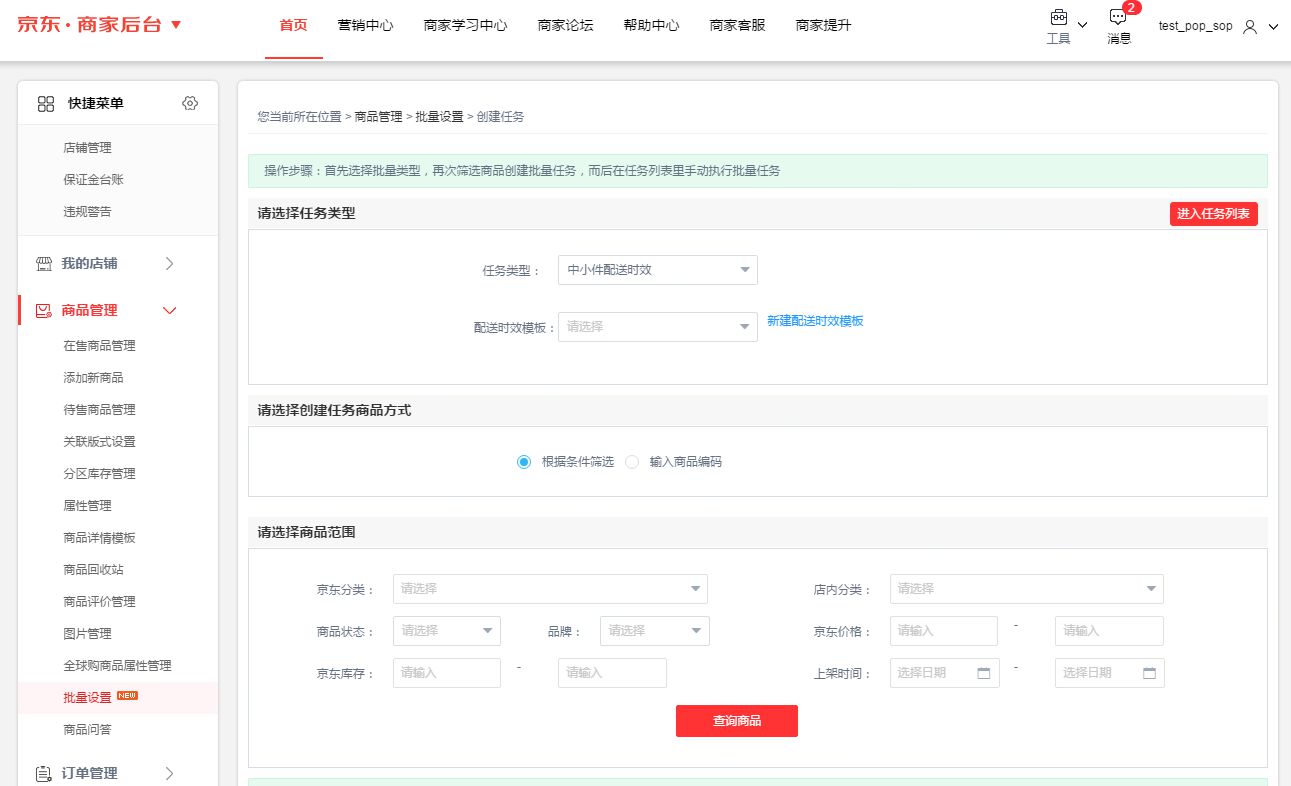
Task: Open the 配送时效模板 dropdown
Action: [x=658, y=326]
